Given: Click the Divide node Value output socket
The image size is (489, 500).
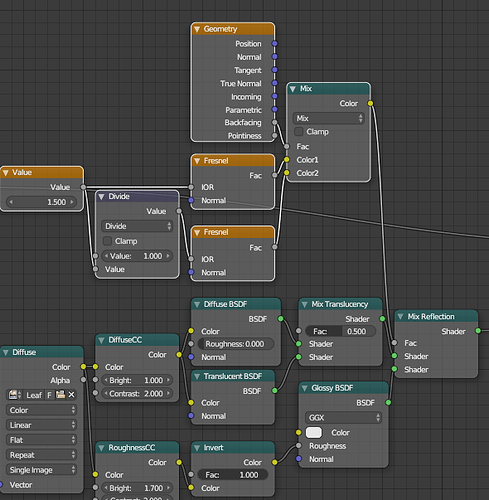Looking at the screenshot, I should click(179, 211).
